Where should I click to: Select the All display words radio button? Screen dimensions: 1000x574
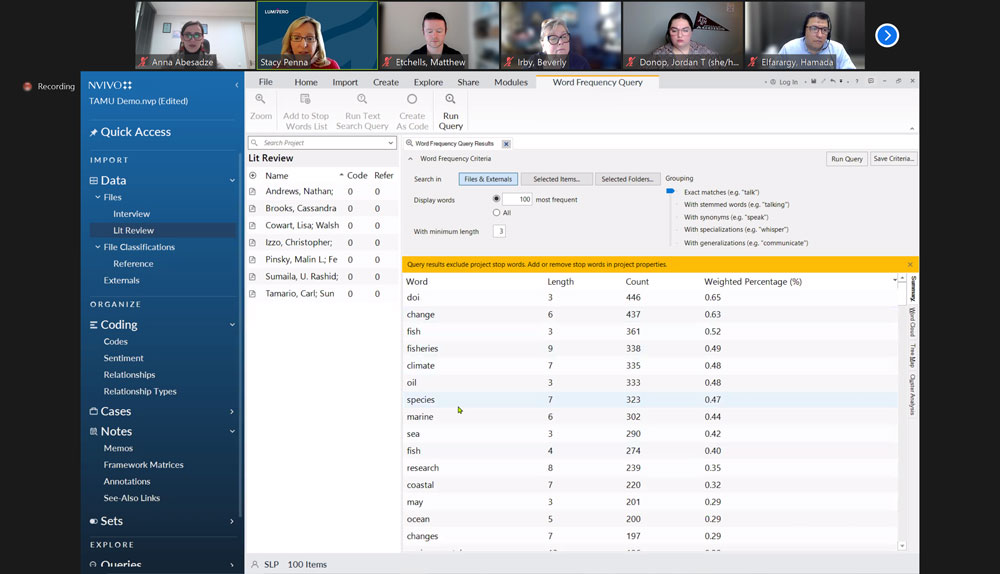pyautogui.click(x=496, y=213)
